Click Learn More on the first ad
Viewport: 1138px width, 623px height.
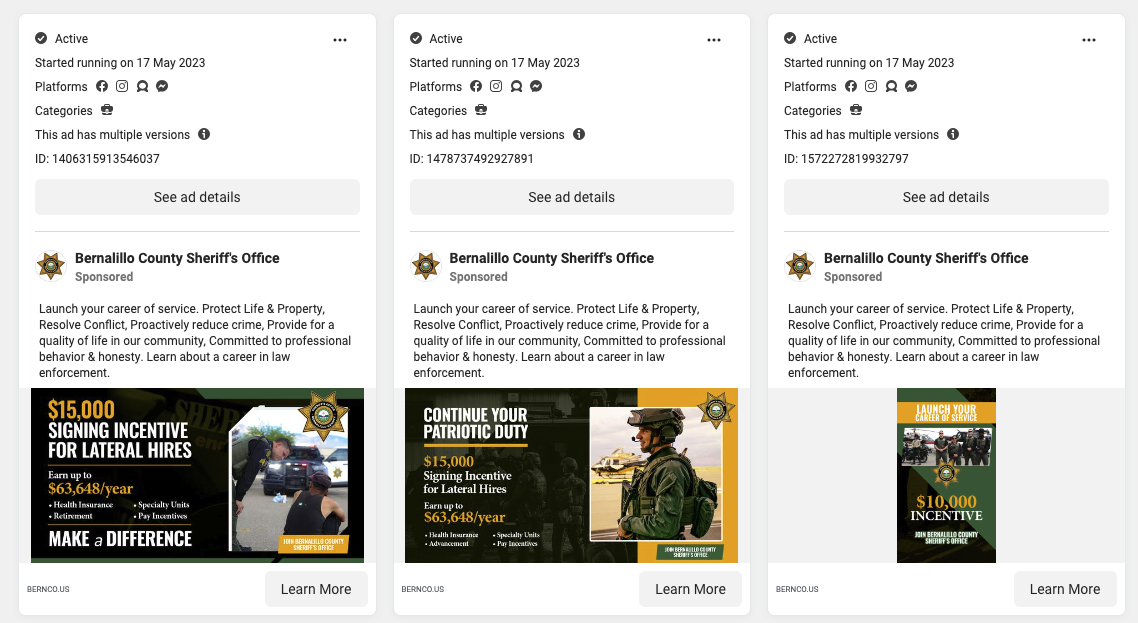point(316,589)
